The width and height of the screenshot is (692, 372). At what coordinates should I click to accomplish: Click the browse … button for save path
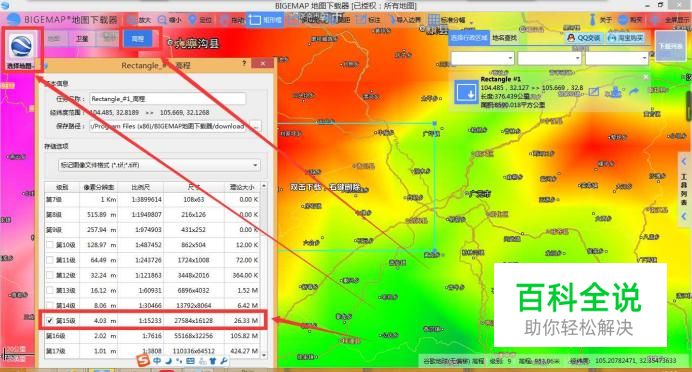pyautogui.click(x=255, y=126)
